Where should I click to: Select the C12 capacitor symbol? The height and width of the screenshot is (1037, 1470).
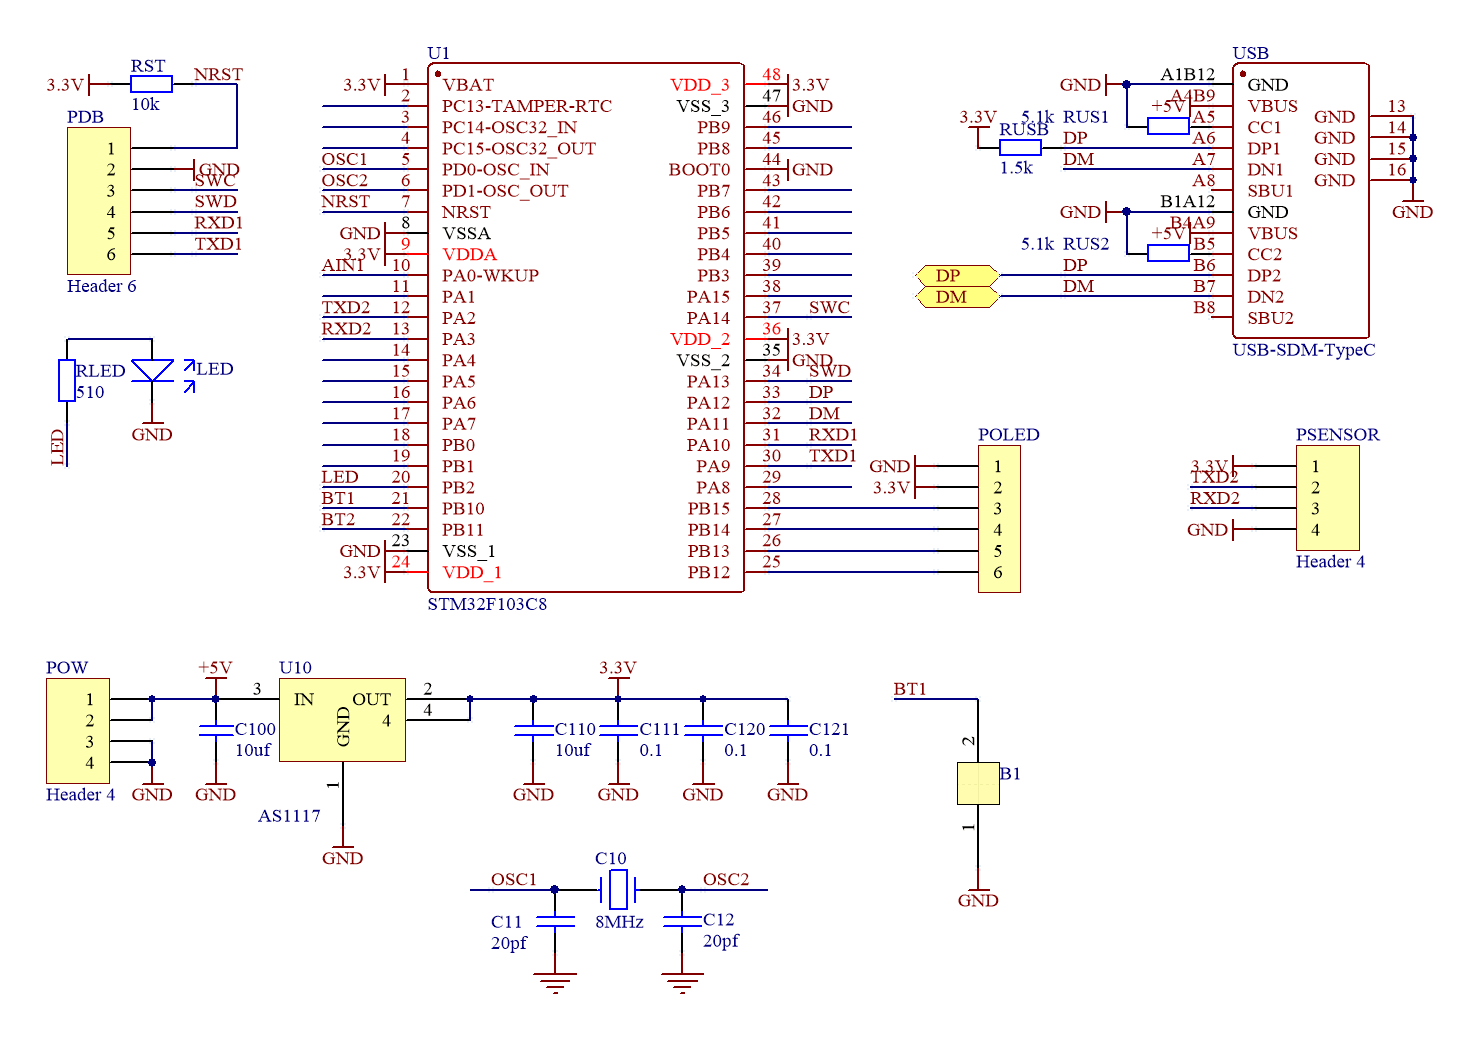pyautogui.click(x=682, y=921)
